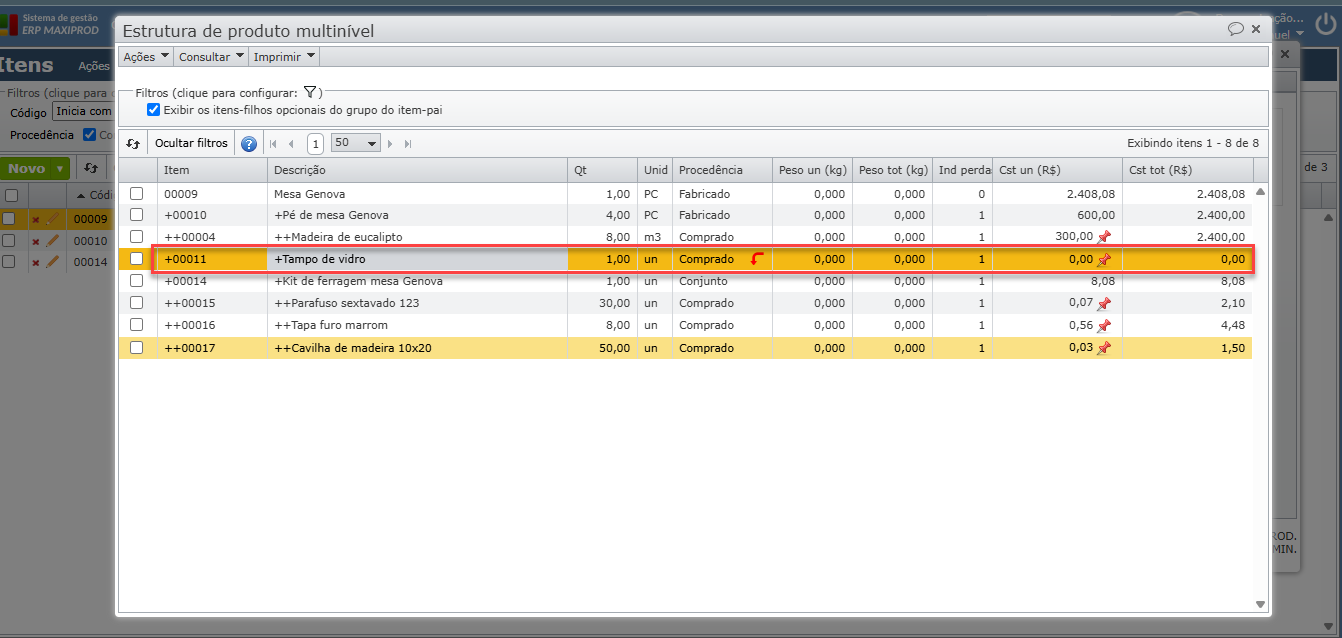Screen dimensions: 1342x638
Task: Go to last page pagination icon
Action: [408, 144]
